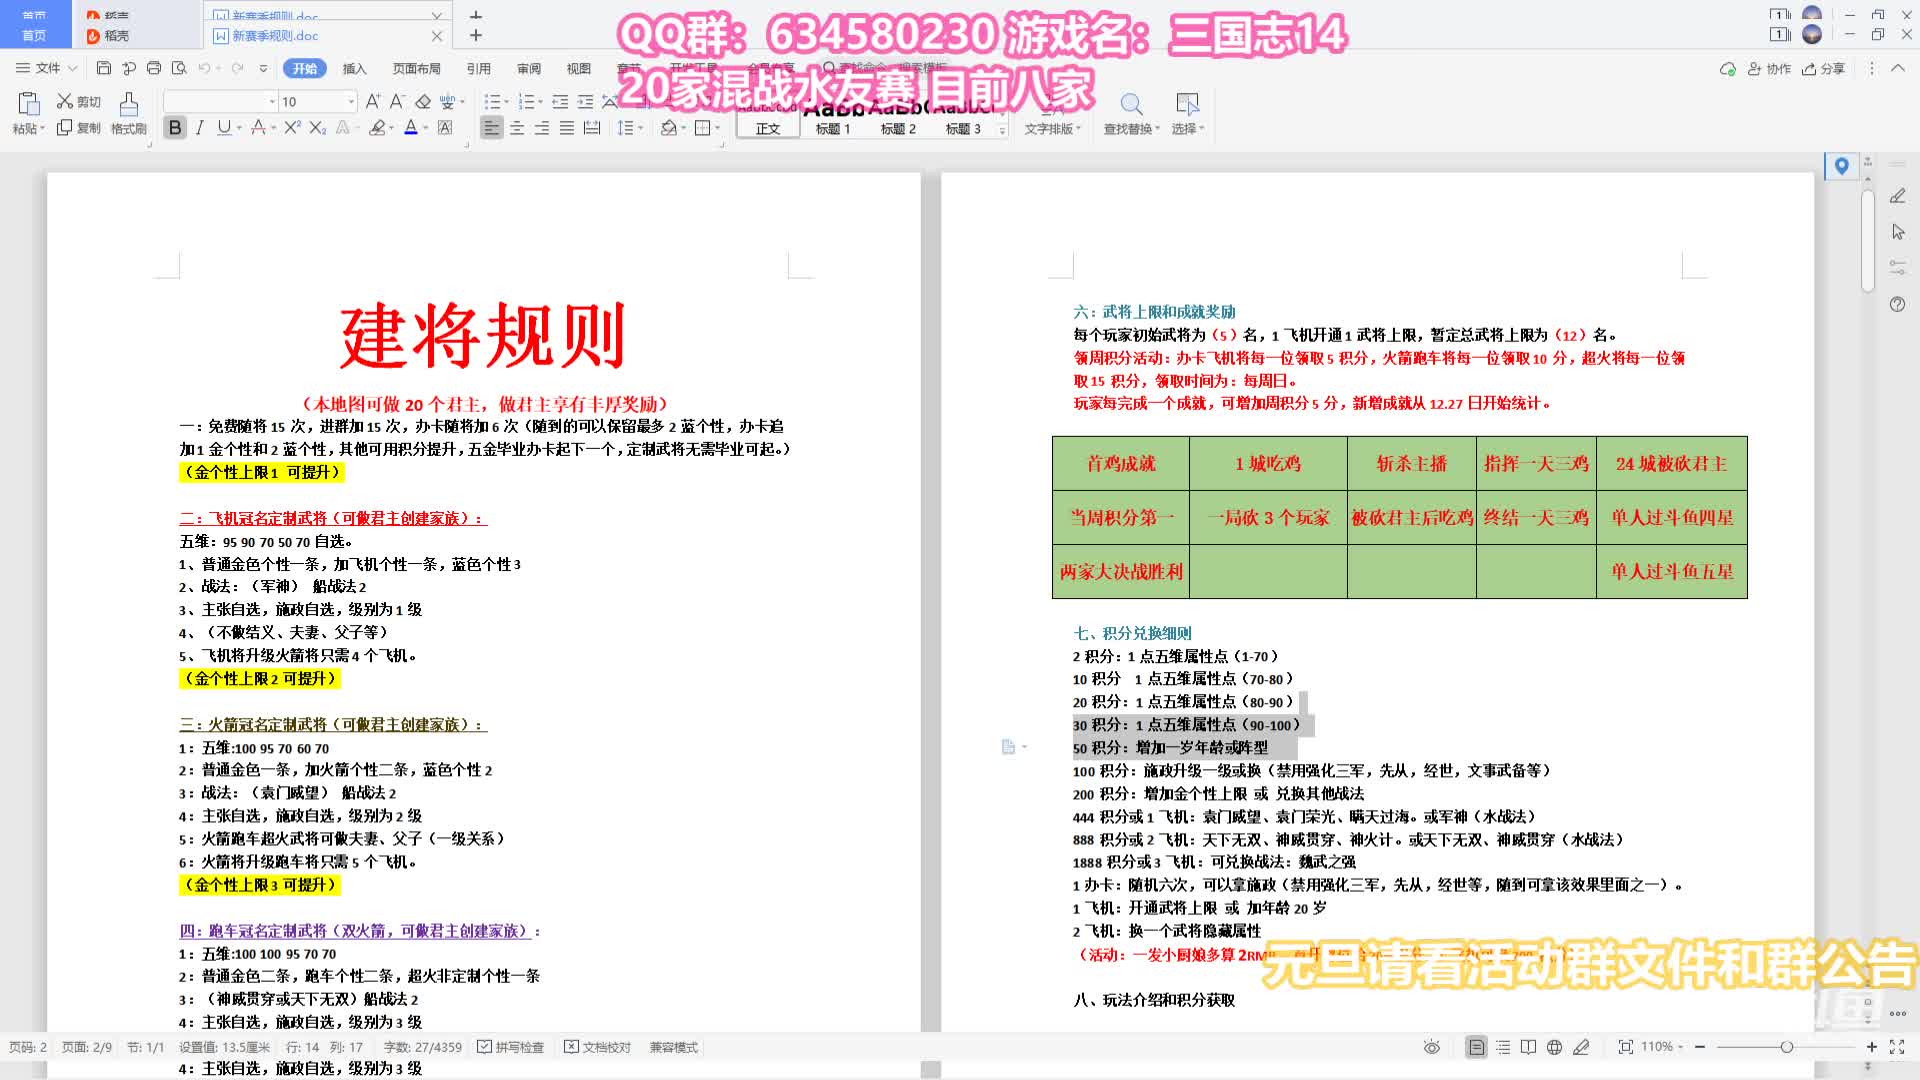This screenshot has height=1080, width=1920.
Task: Expand the Select (选择) dropdown
Action: point(1188,128)
